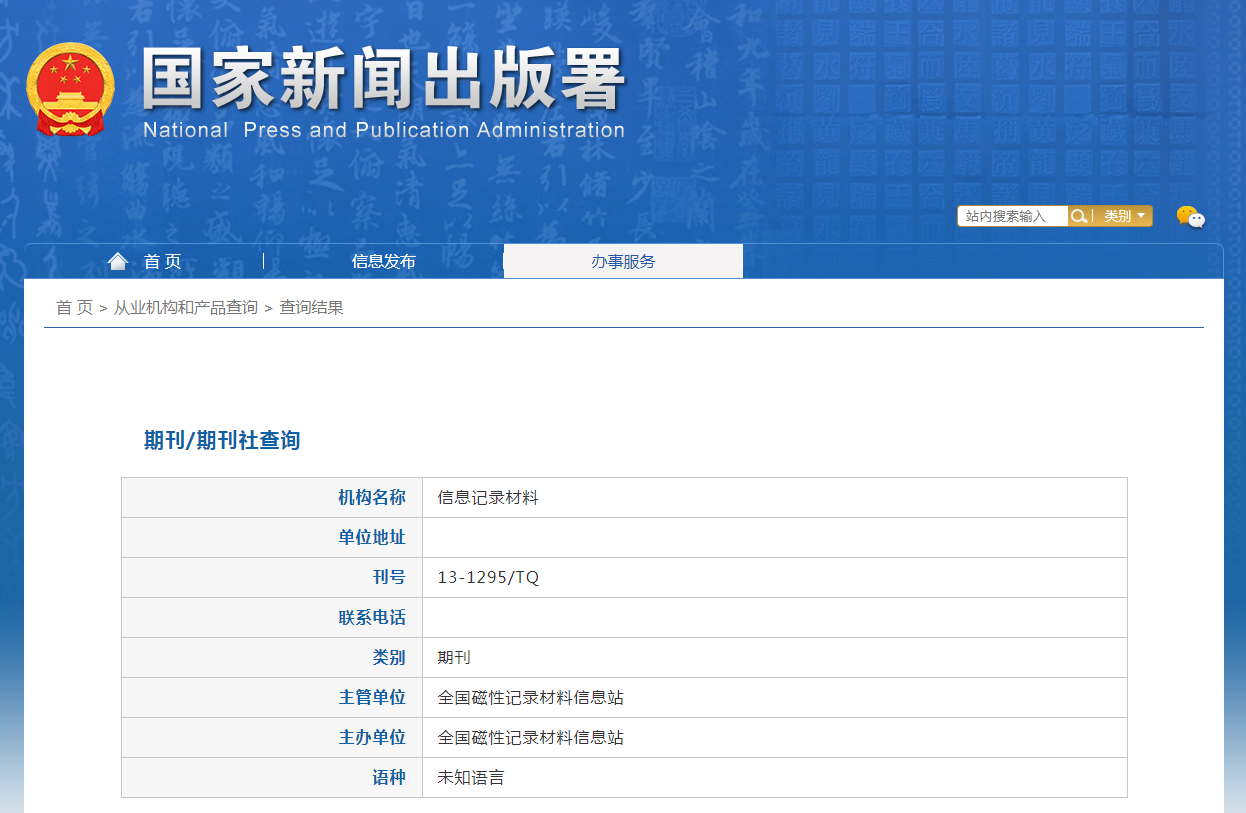
Task: Click the magnifier search icon
Action: (x=1078, y=216)
